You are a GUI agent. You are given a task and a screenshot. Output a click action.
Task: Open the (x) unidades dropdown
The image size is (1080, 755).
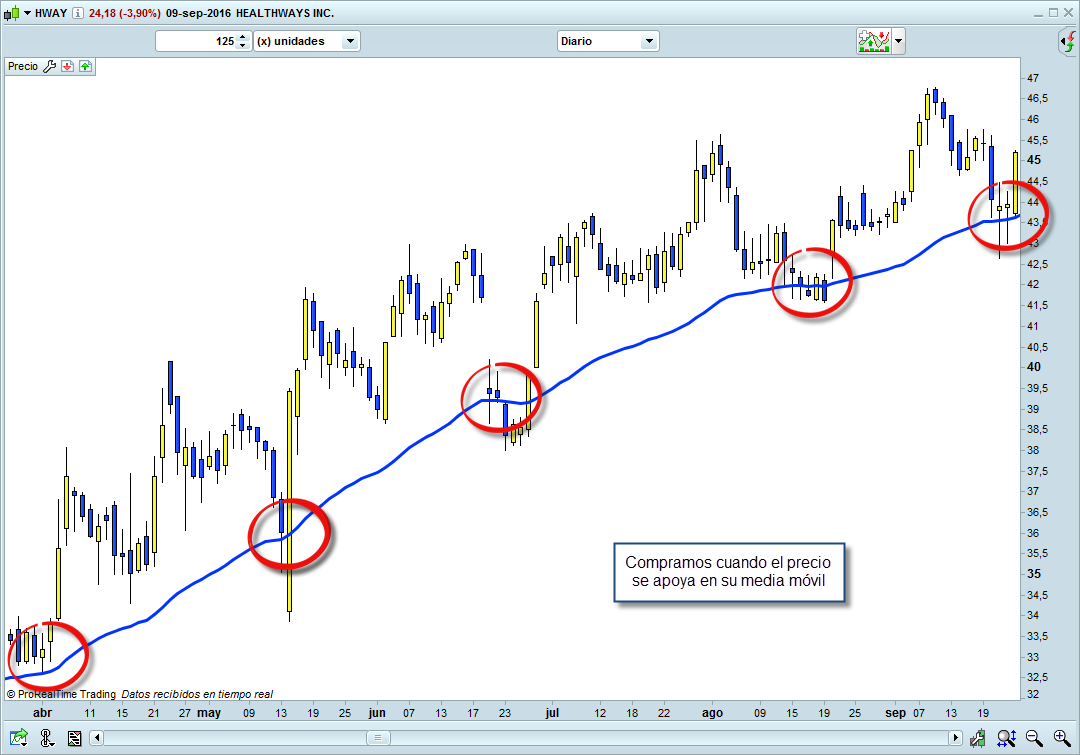348,40
